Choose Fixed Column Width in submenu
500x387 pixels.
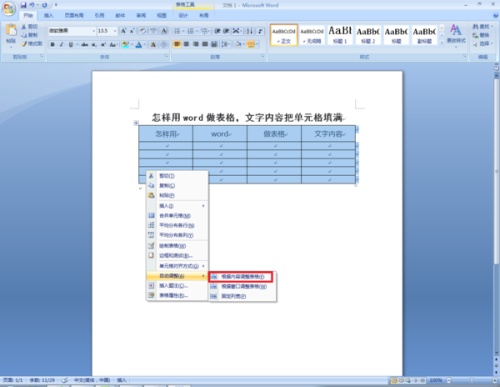click(242, 296)
